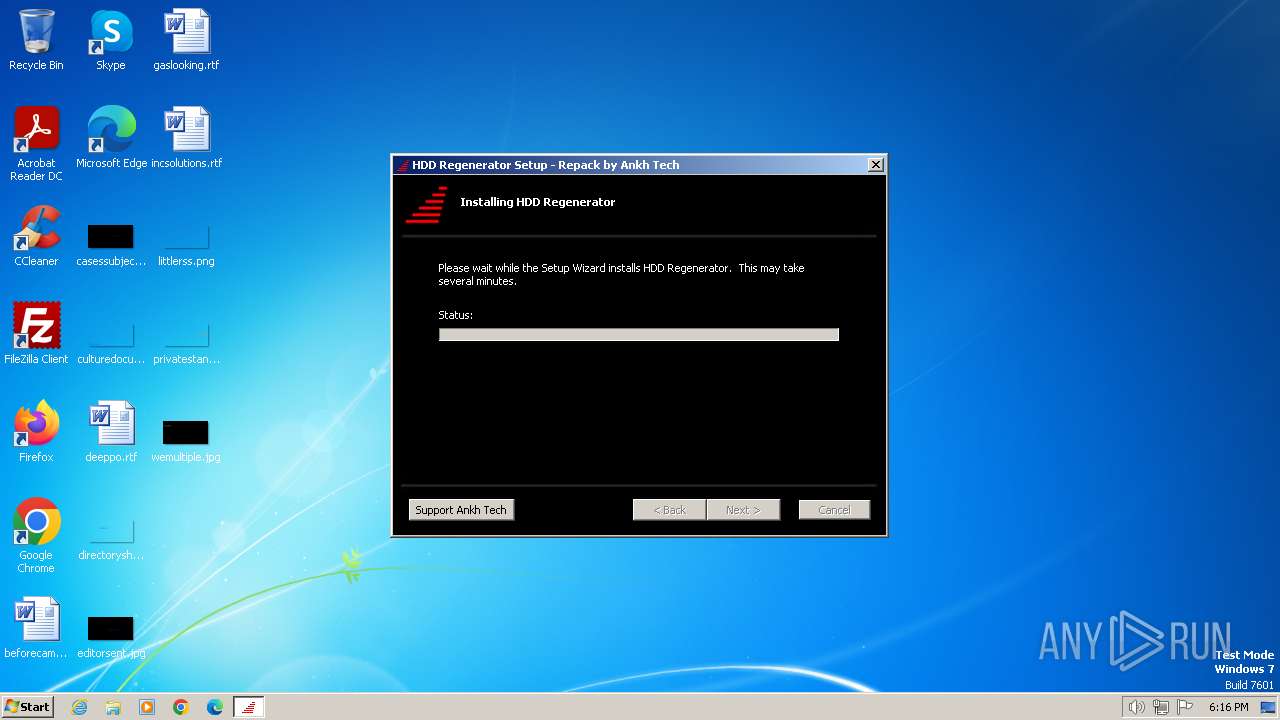The width and height of the screenshot is (1280, 720).
Task: Select the privatestan... desktop file
Action: pyautogui.click(x=186, y=343)
